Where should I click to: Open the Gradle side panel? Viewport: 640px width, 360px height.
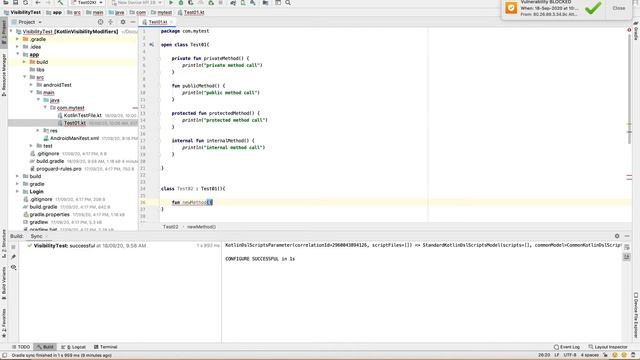point(636,31)
